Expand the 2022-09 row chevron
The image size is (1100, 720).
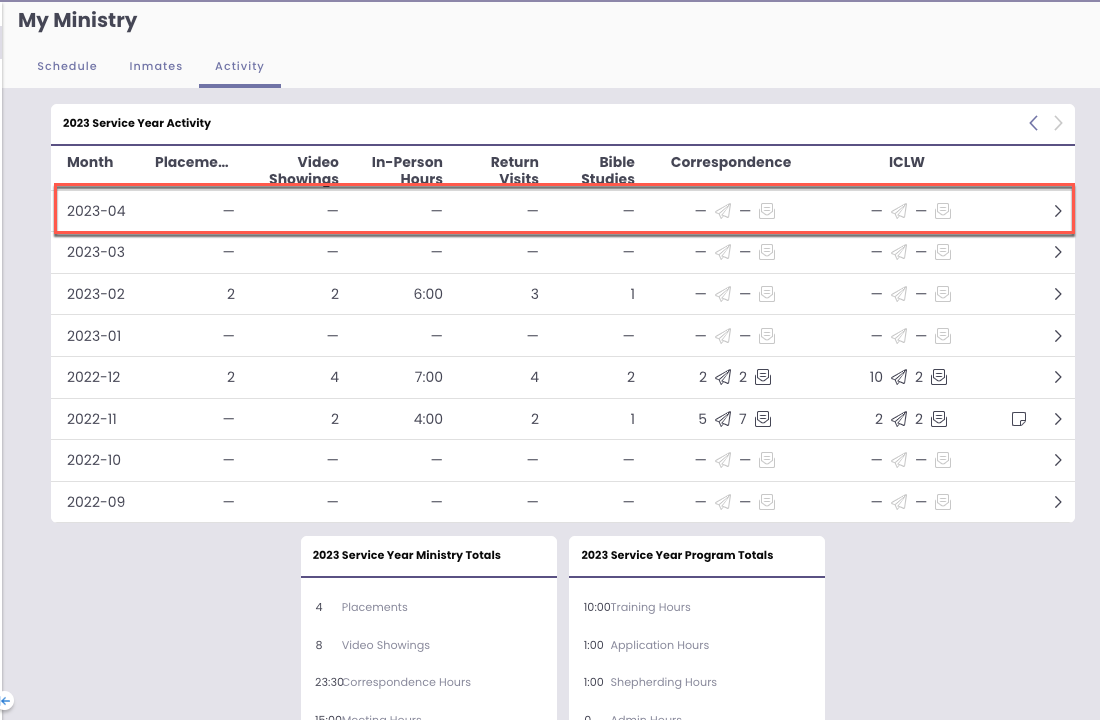tap(1058, 502)
